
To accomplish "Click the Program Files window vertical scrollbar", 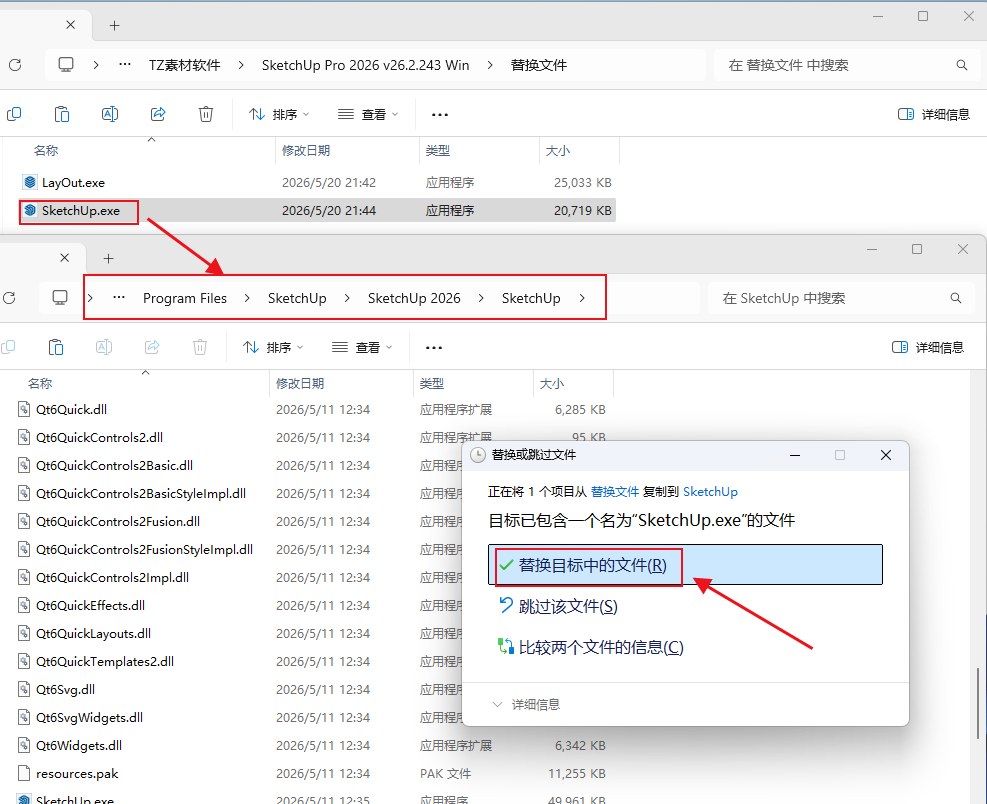I will [x=977, y=703].
